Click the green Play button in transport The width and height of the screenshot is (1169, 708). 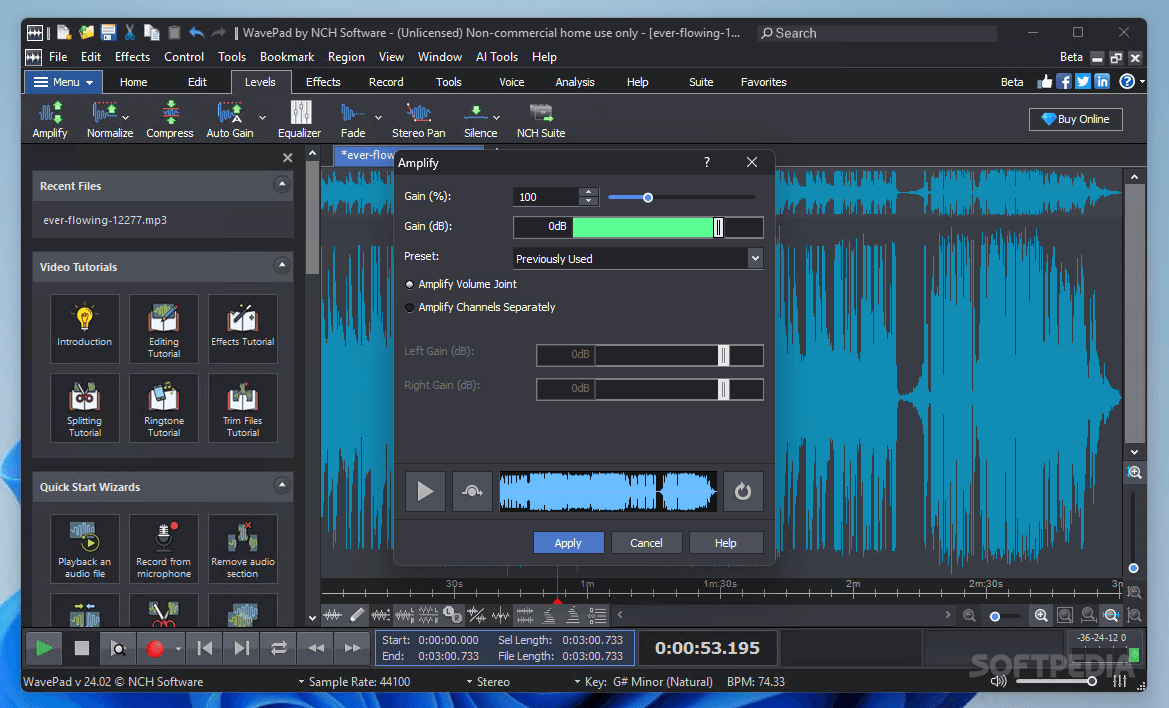point(44,648)
